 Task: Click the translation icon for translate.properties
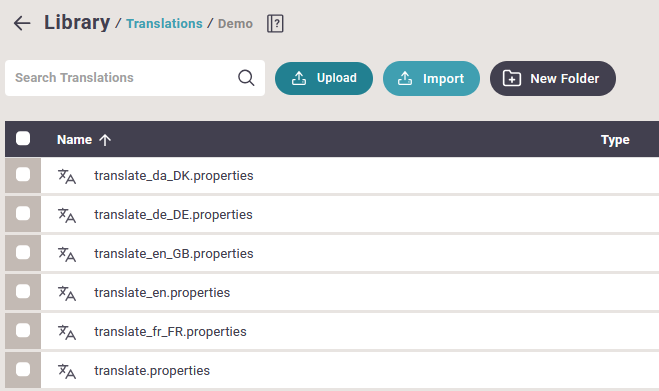(x=67, y=371)
